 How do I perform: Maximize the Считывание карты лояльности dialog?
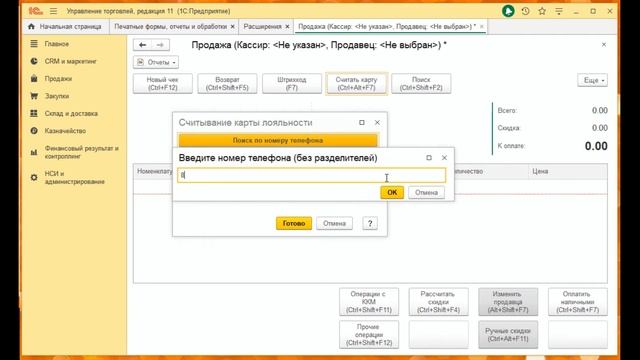pos(362,122)
